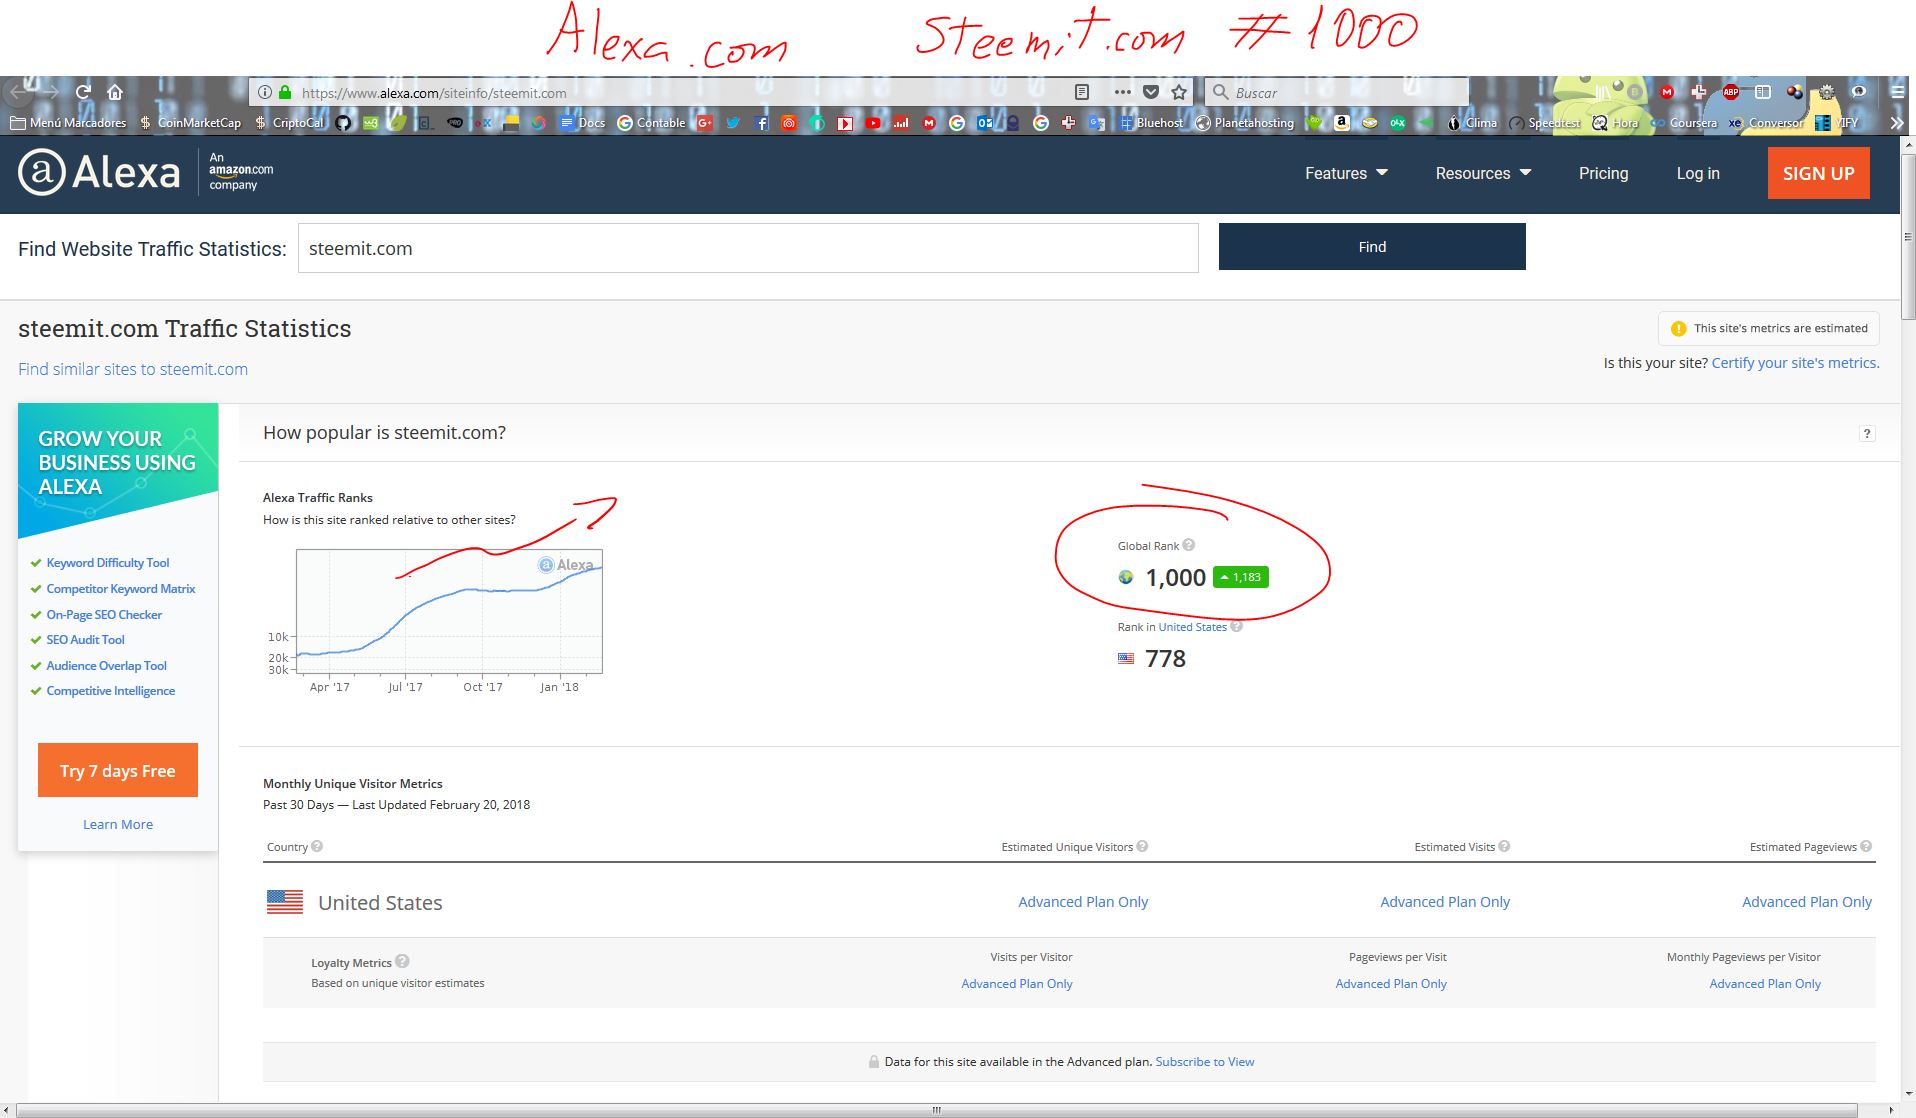Open the Contable bookmark
Screen dimensions: 1916x1118
(x=652, y=123)
